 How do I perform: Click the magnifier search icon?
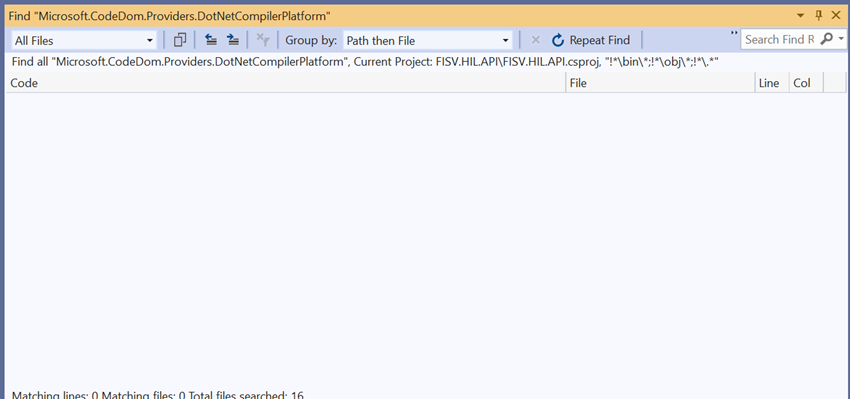click(827, 39)
